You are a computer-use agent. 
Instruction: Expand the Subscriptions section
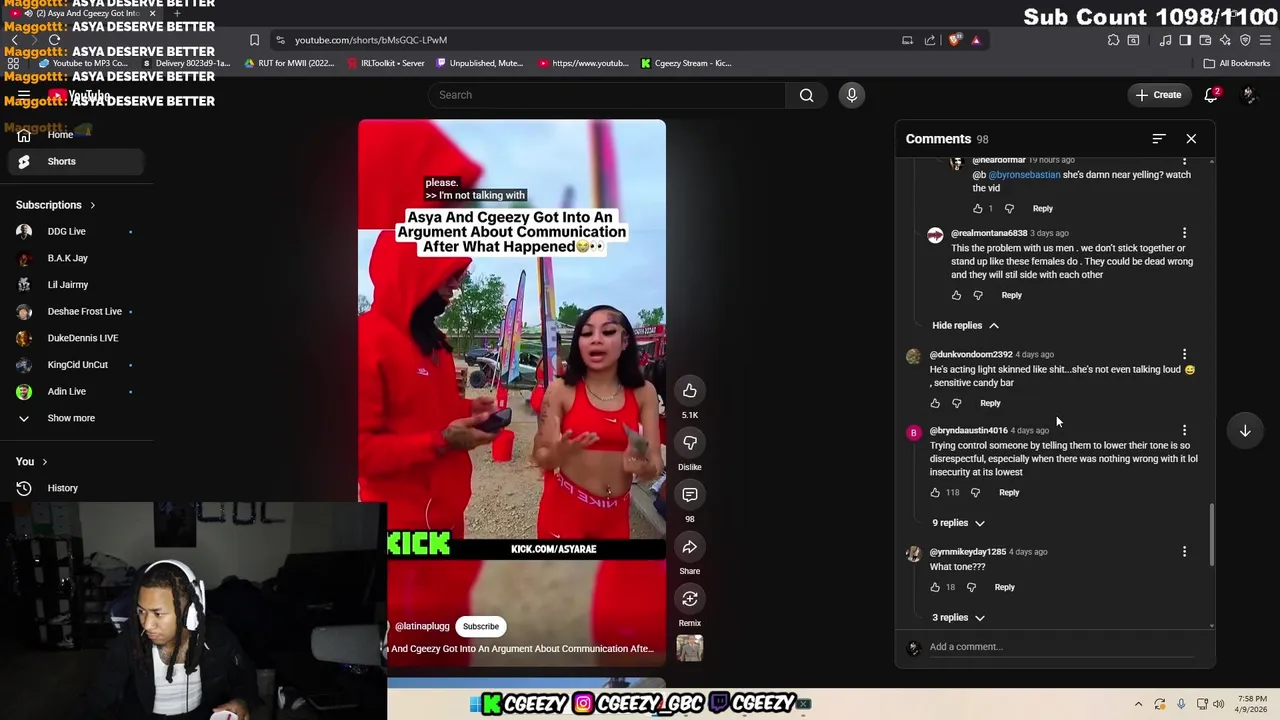tap(56, 205)
